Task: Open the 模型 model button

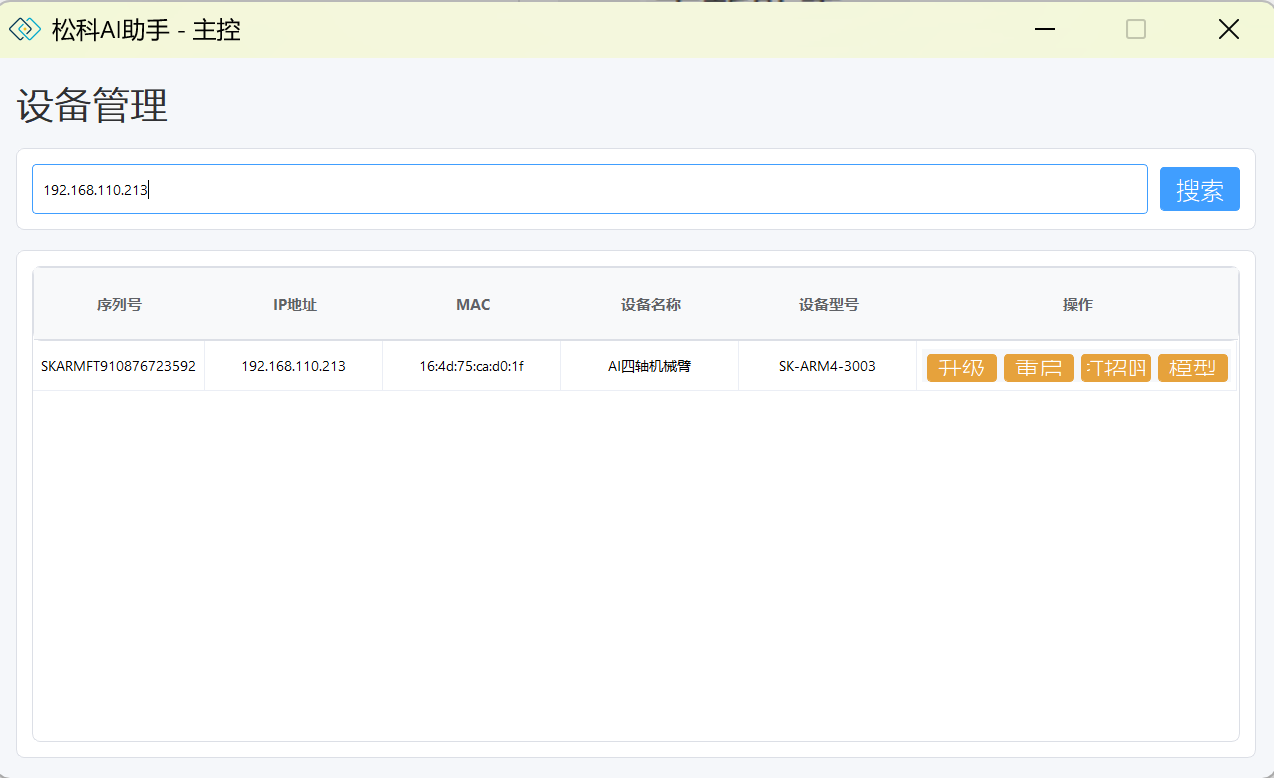Action: tap(1192, 368)
